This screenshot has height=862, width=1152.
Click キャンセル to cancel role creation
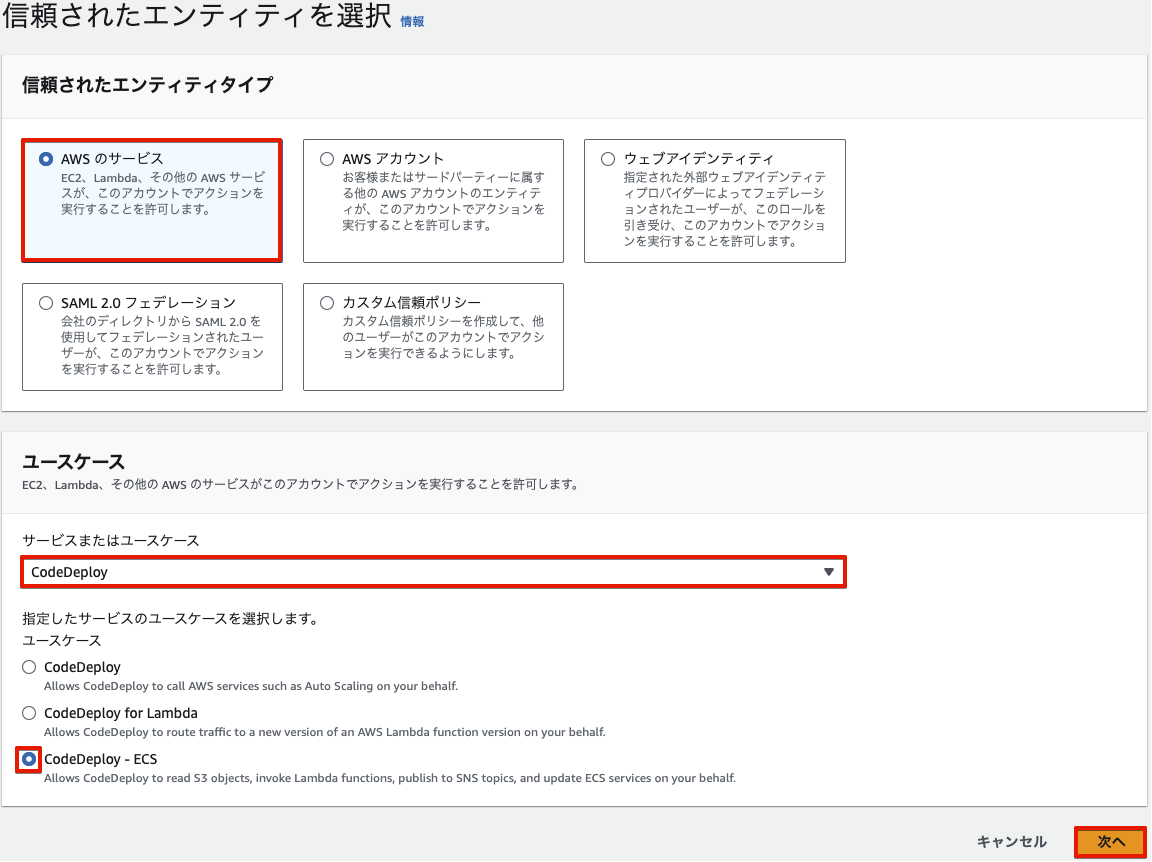point(1014,842)
